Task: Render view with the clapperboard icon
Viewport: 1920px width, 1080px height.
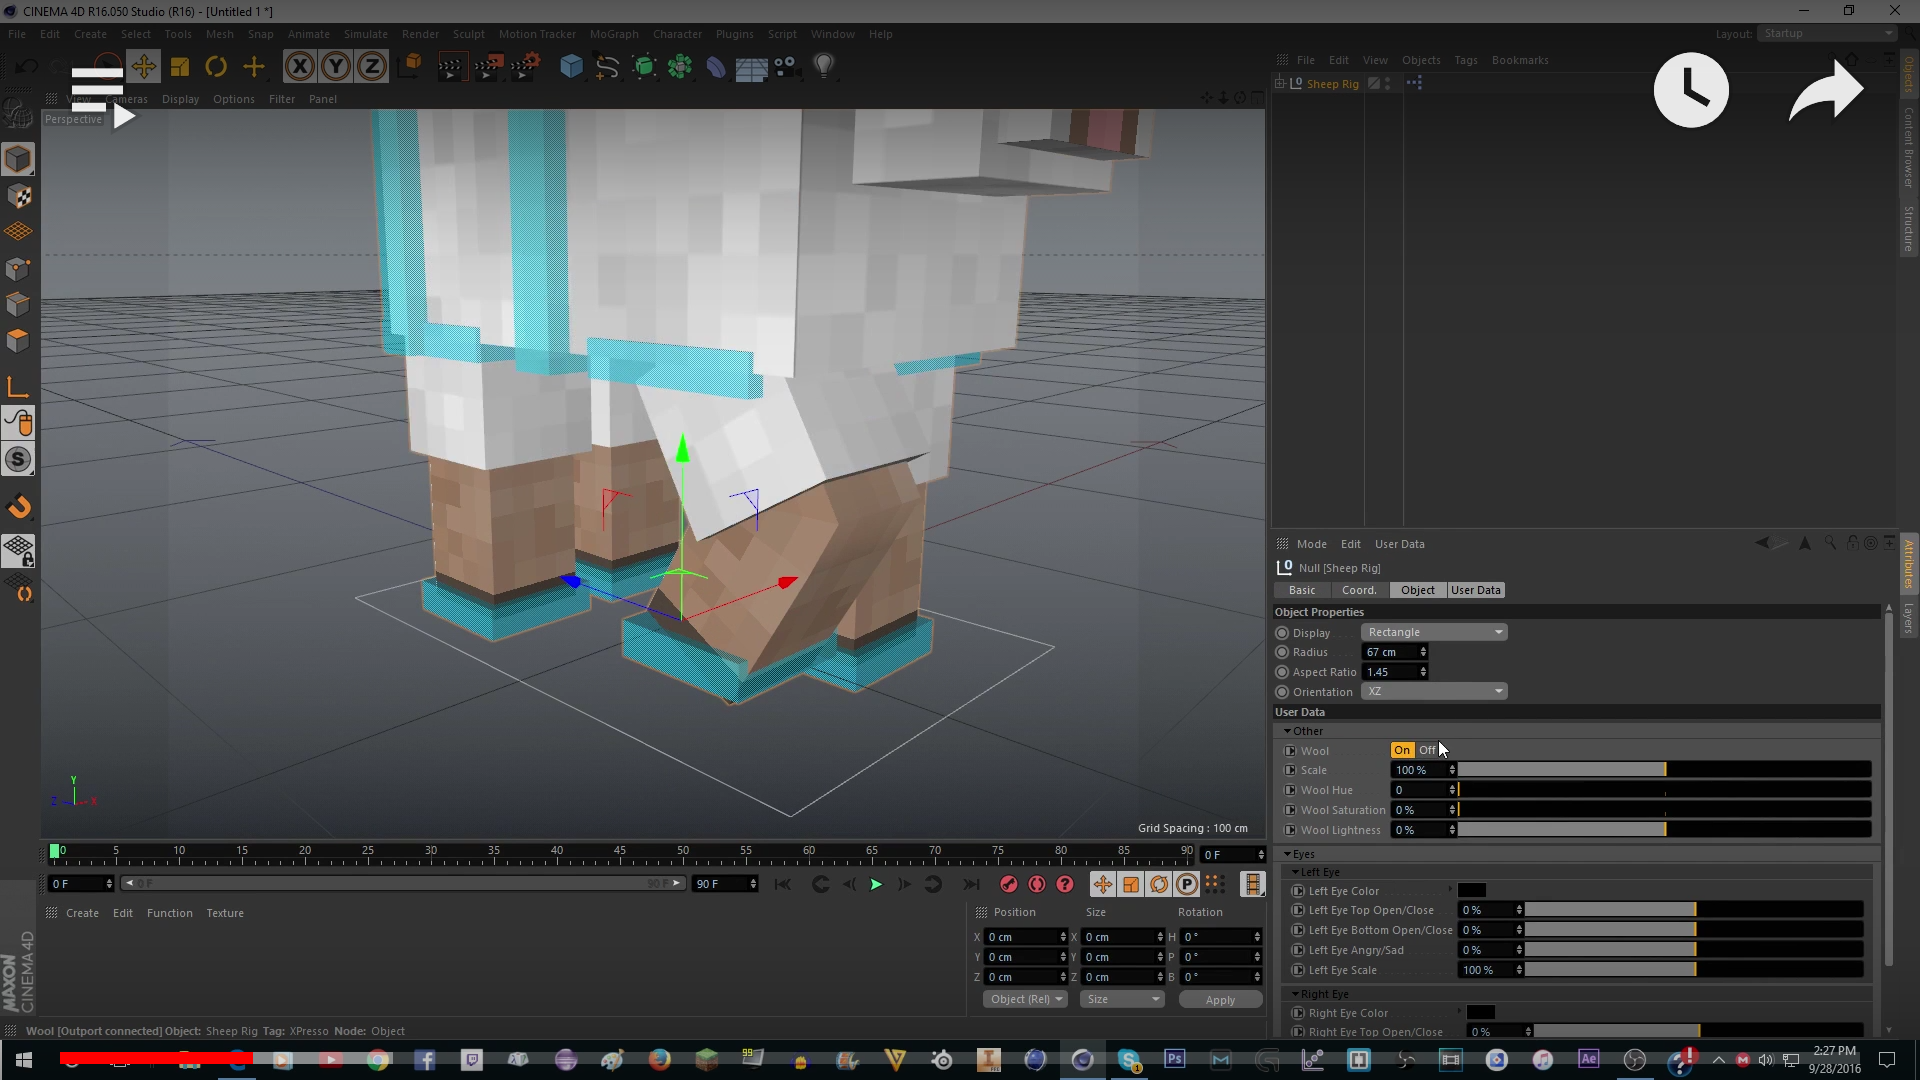Action: click(x=450, y=66)
